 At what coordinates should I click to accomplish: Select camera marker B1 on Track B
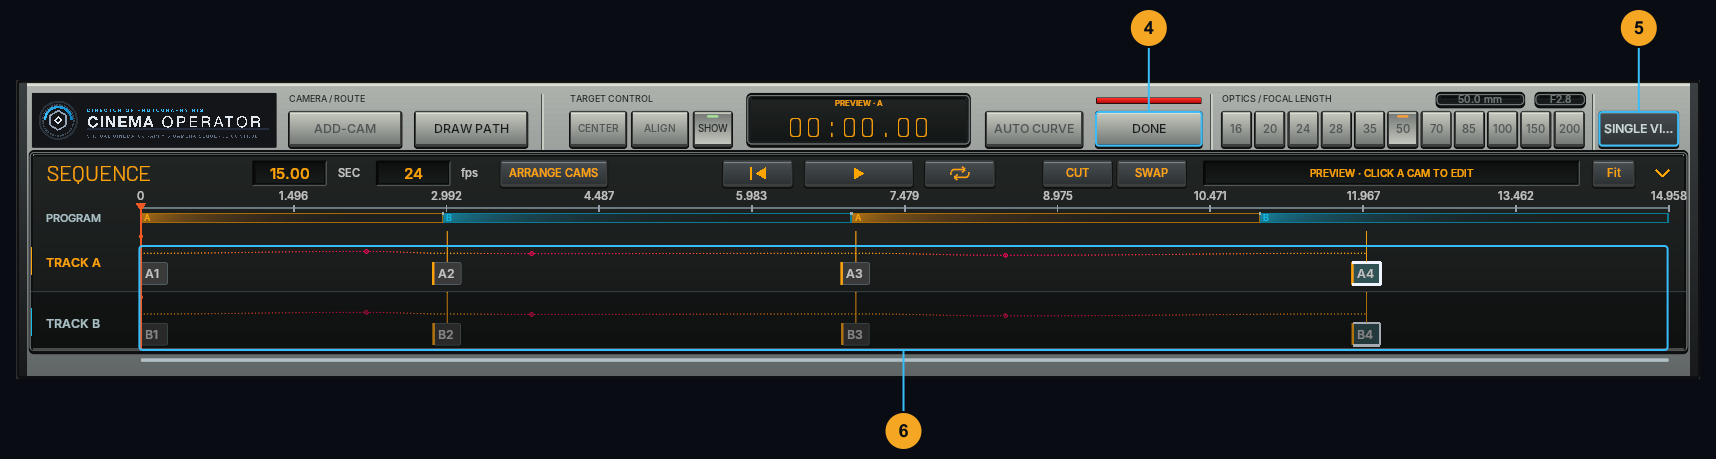click(x=153, y=335)
